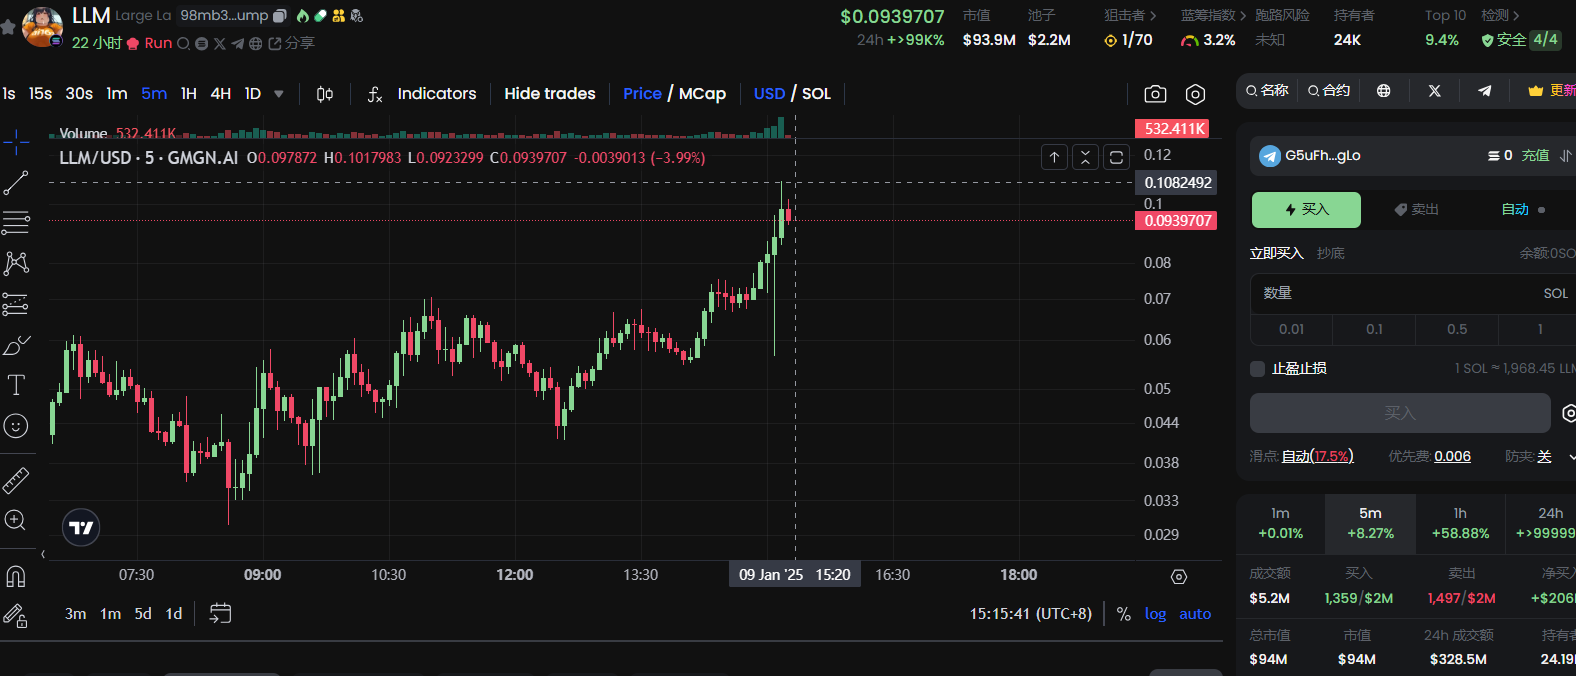Expand the 检测 security details chevron
1576x676 pixels.
[x=1516, y=15]
